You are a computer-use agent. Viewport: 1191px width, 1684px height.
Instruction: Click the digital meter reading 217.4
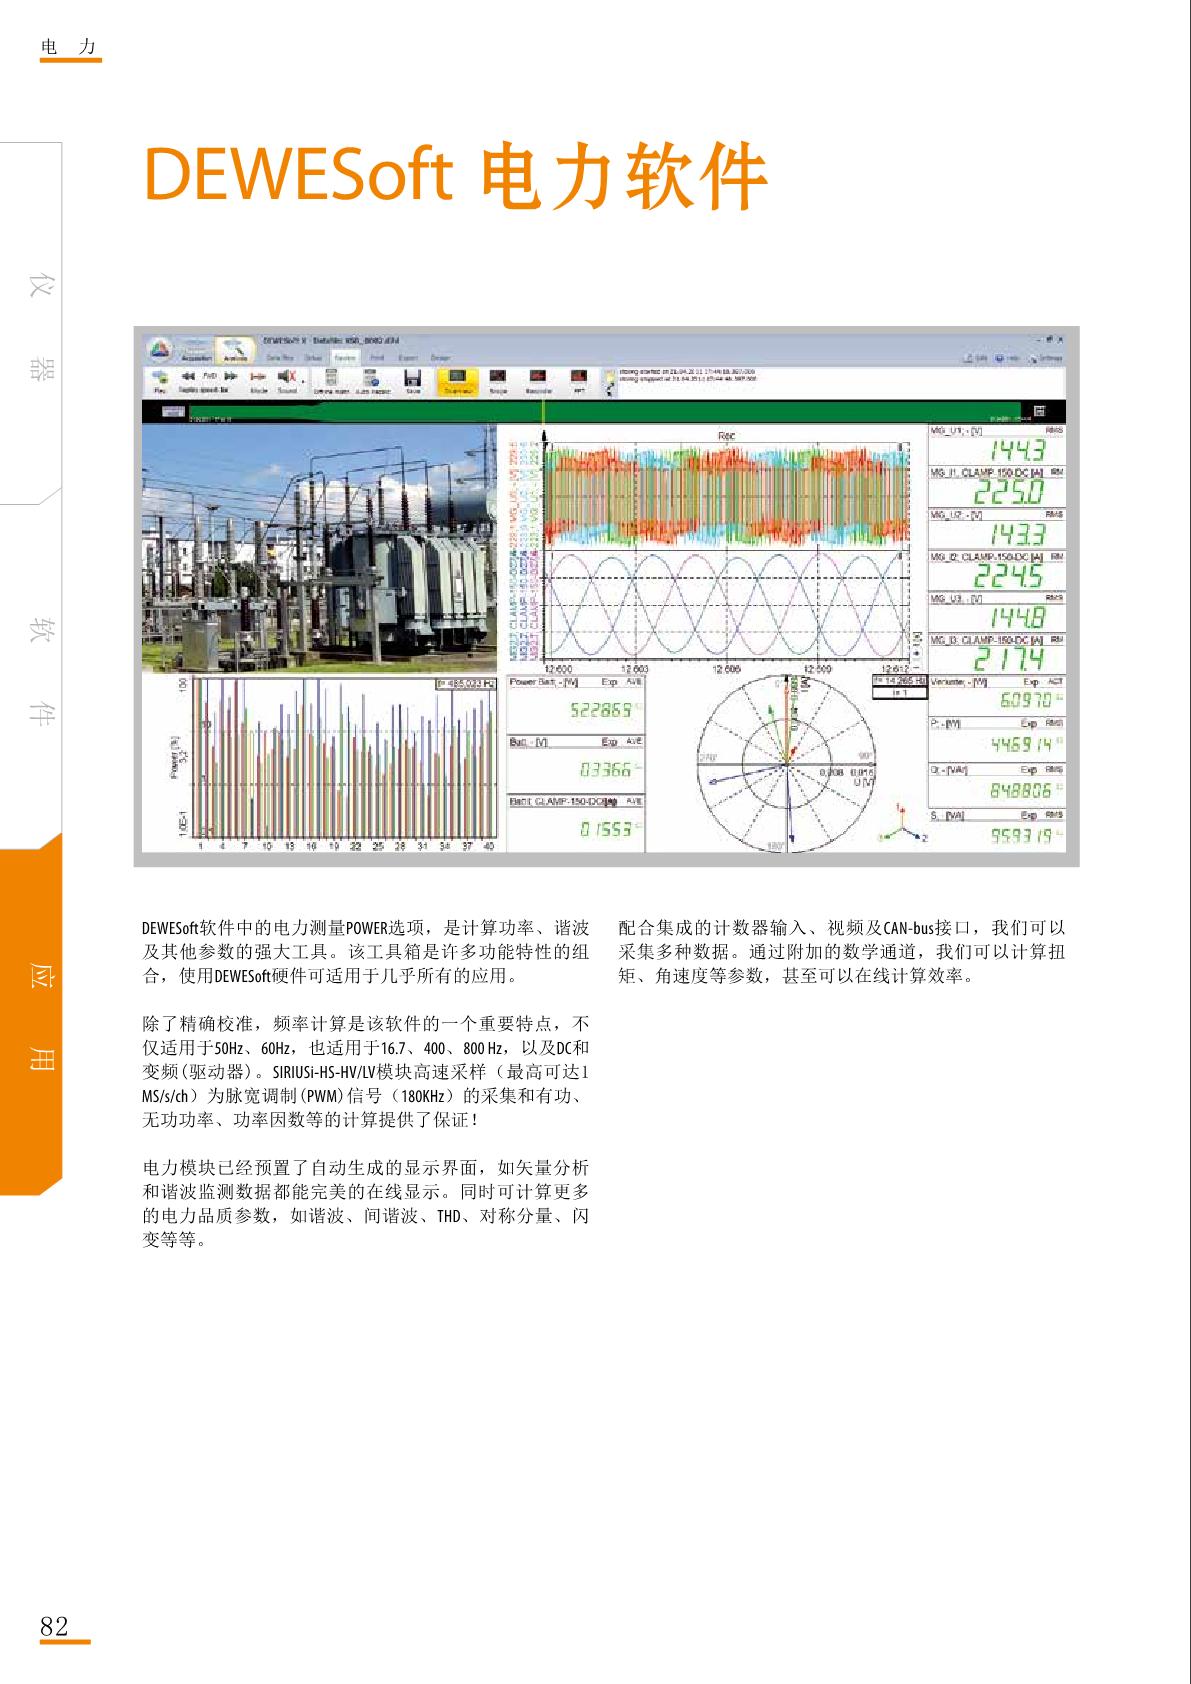tap(1010, 658)
